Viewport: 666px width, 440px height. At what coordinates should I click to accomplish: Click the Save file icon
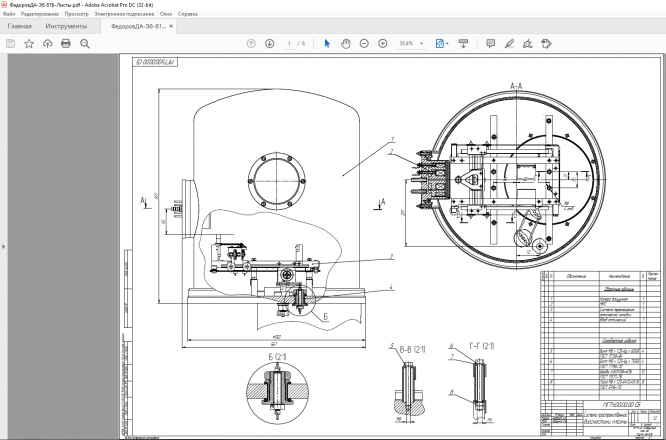coord(10,44)
